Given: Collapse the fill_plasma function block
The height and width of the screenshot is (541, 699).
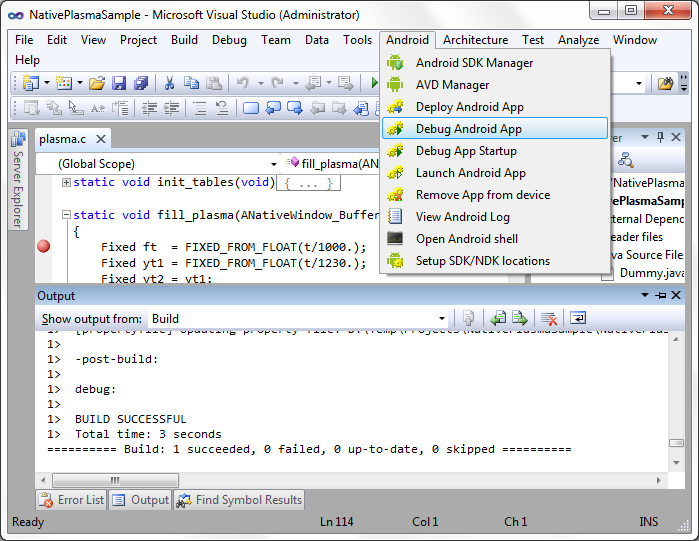Looking at the screenshot, I should [66, 215].
